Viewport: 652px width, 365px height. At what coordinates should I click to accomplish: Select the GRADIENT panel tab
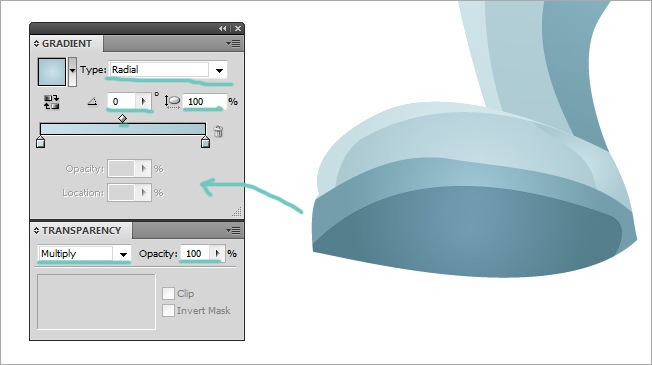pos(67,44)
